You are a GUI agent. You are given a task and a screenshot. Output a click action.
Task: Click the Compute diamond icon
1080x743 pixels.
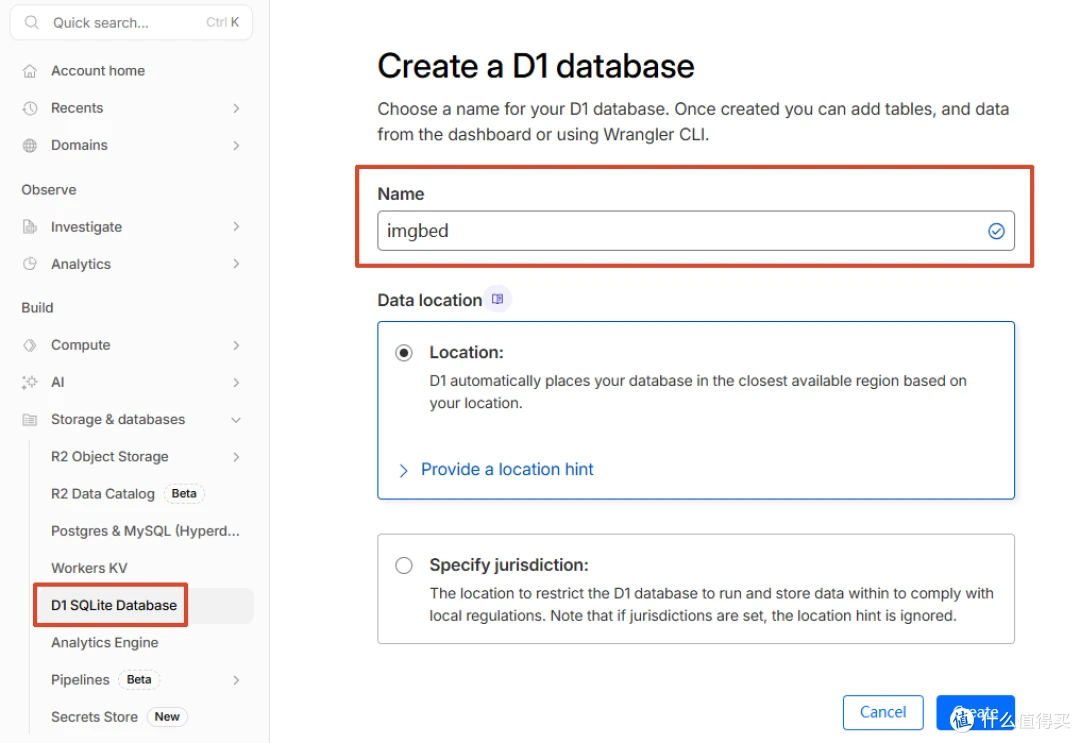tap(30, 345)
